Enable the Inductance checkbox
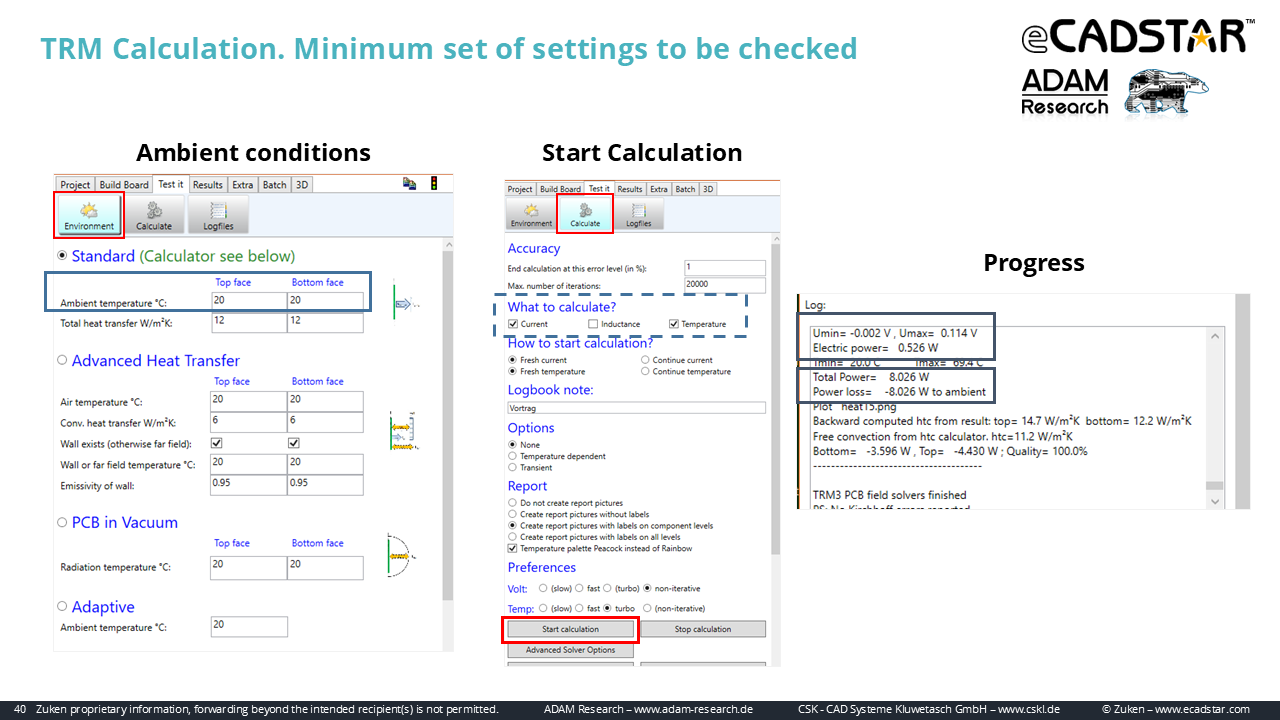 tap(593, 324)
